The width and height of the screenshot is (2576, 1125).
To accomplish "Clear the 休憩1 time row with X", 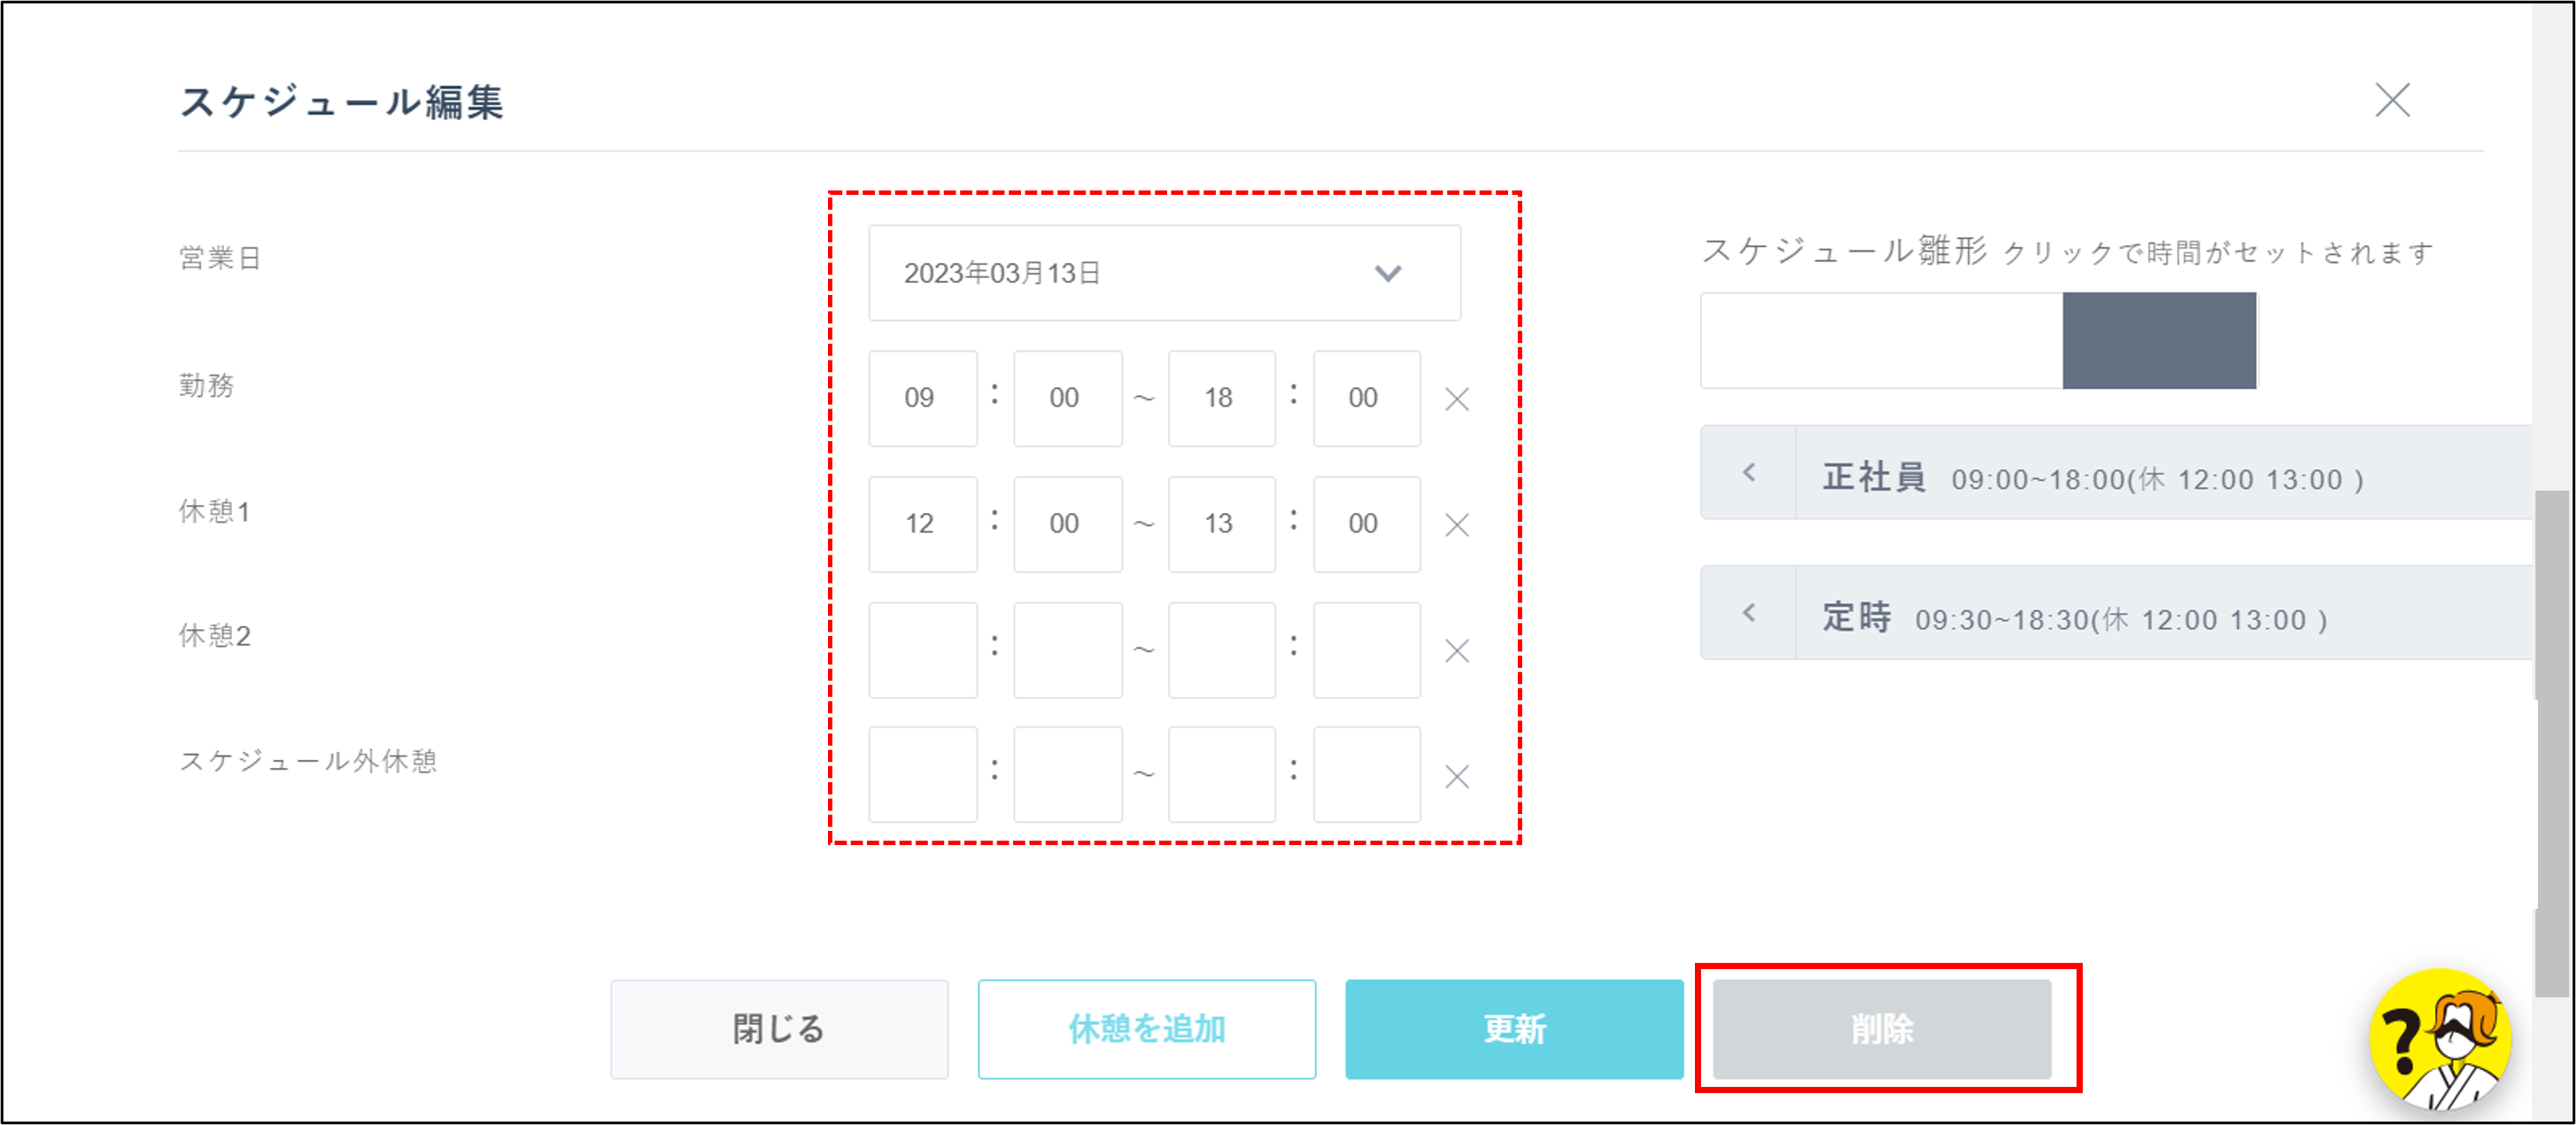I will coord(1456,524).
